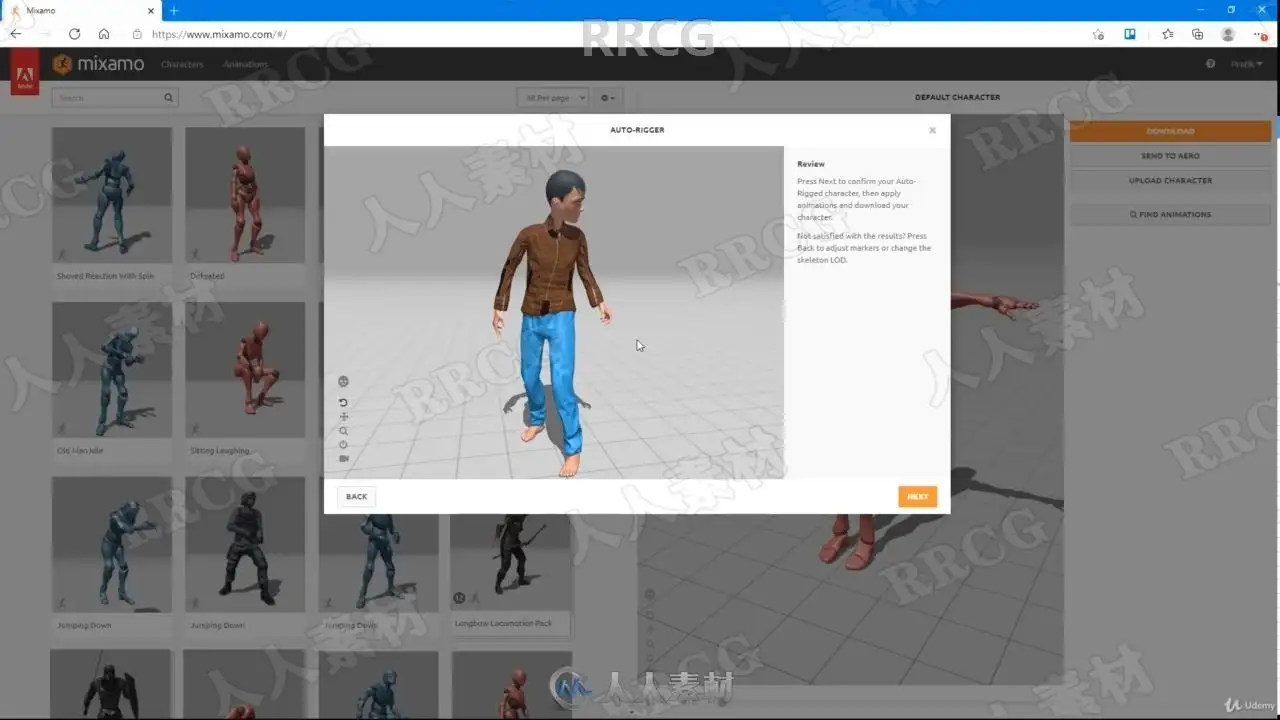Reload the page with refresh icon
Viewport: 1280px width, 720px height.
74,34
